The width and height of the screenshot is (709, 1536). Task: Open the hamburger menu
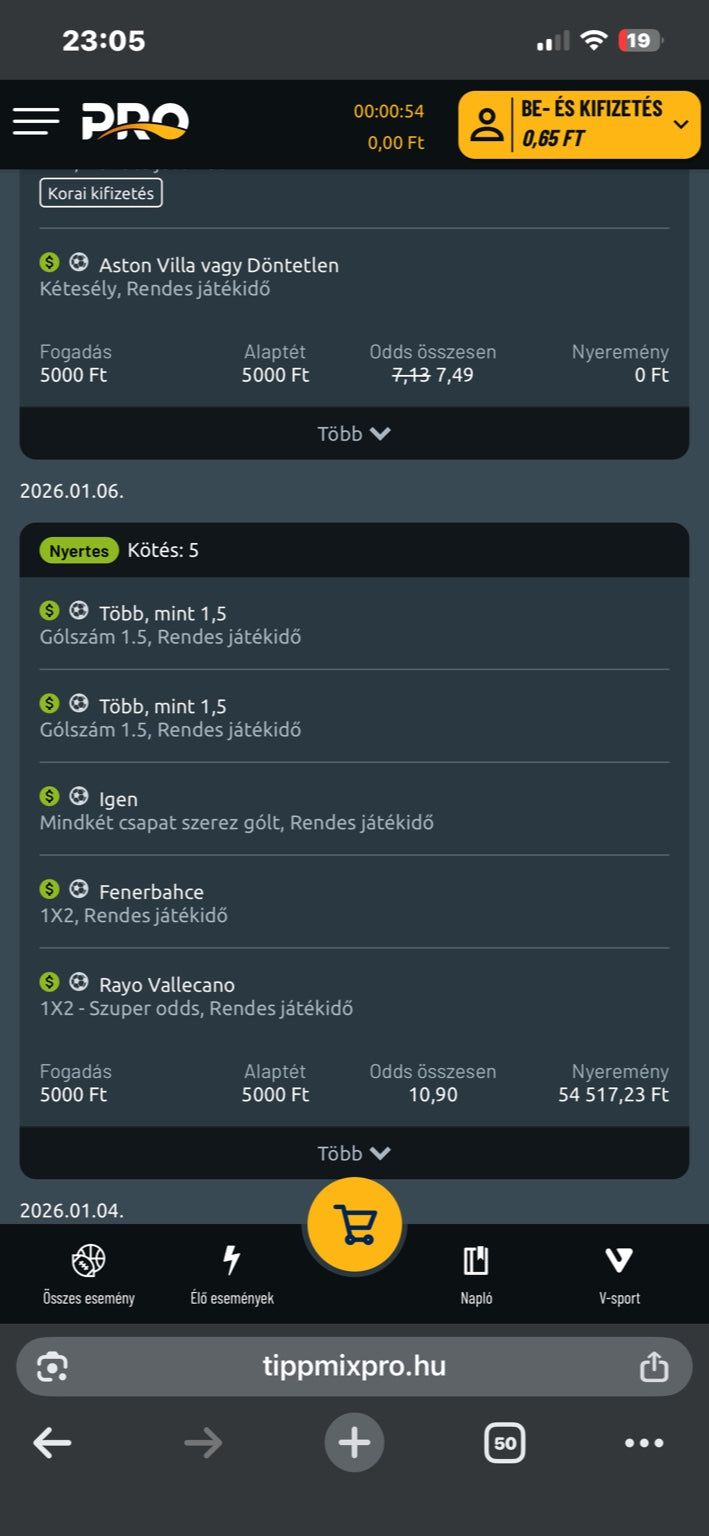tap(36, 121)
